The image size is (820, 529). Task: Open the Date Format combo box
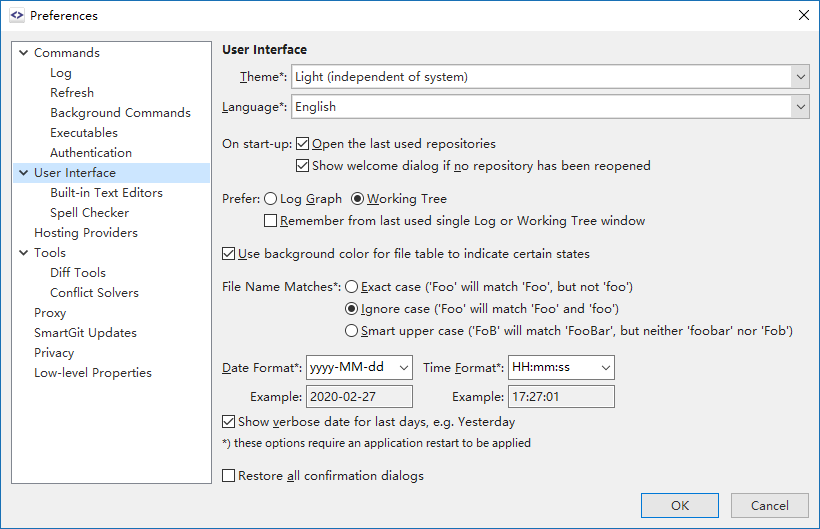point(403,368)
